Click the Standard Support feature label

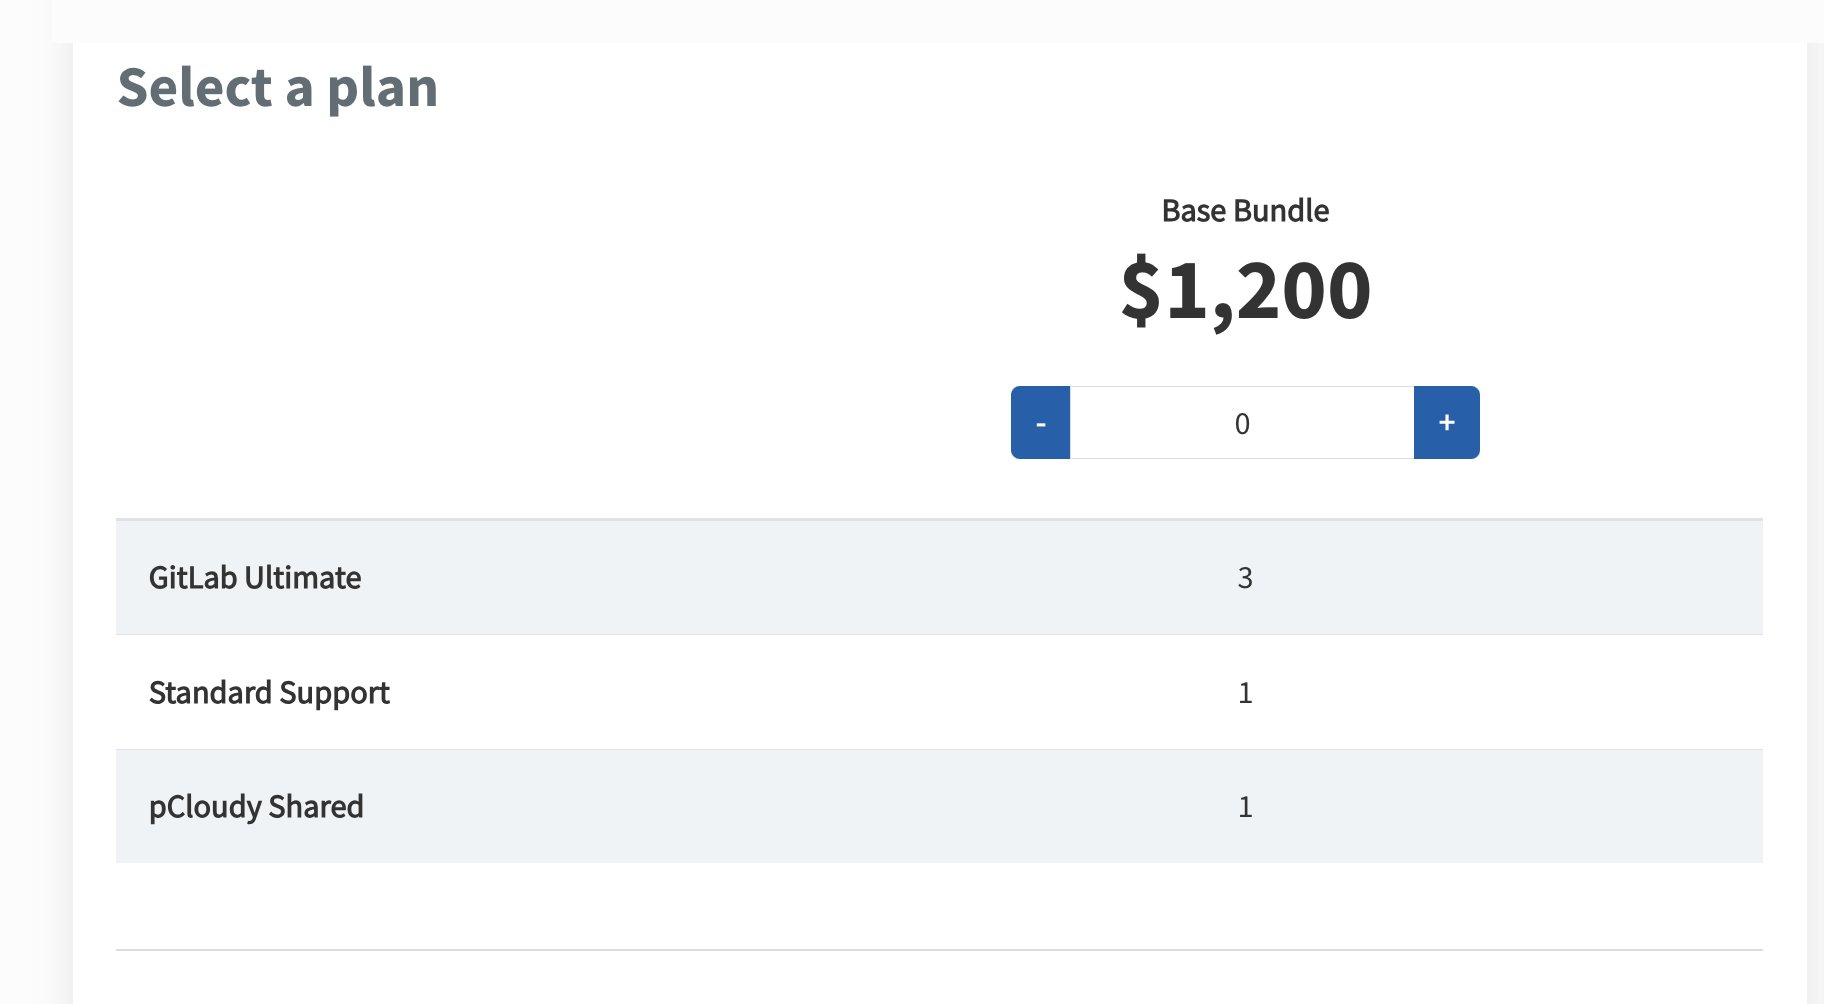click(x=269, y=693)
